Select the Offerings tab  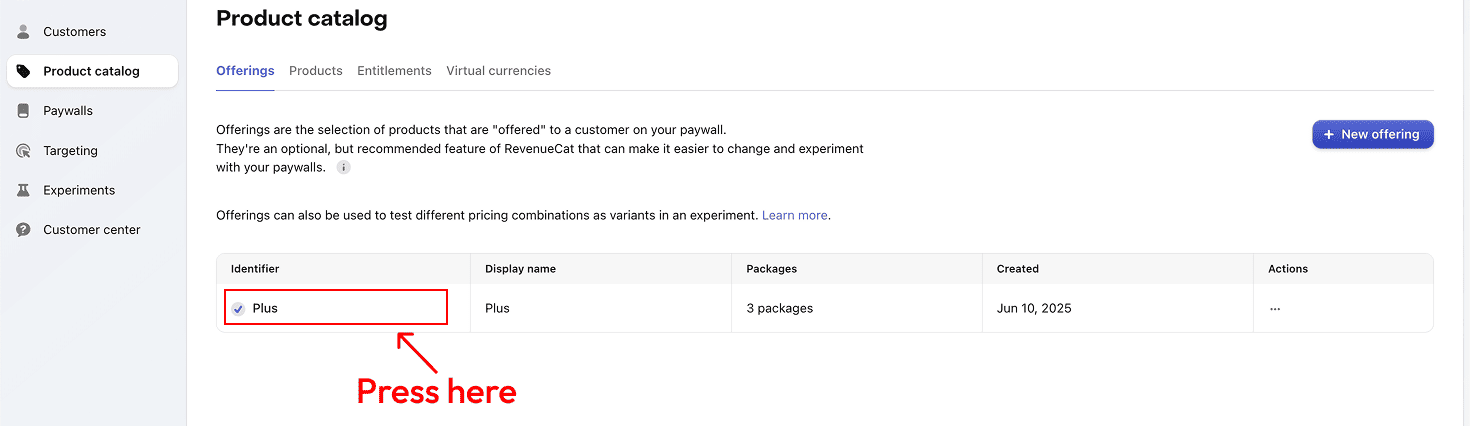pyautogui.click(x=245, y=71)
